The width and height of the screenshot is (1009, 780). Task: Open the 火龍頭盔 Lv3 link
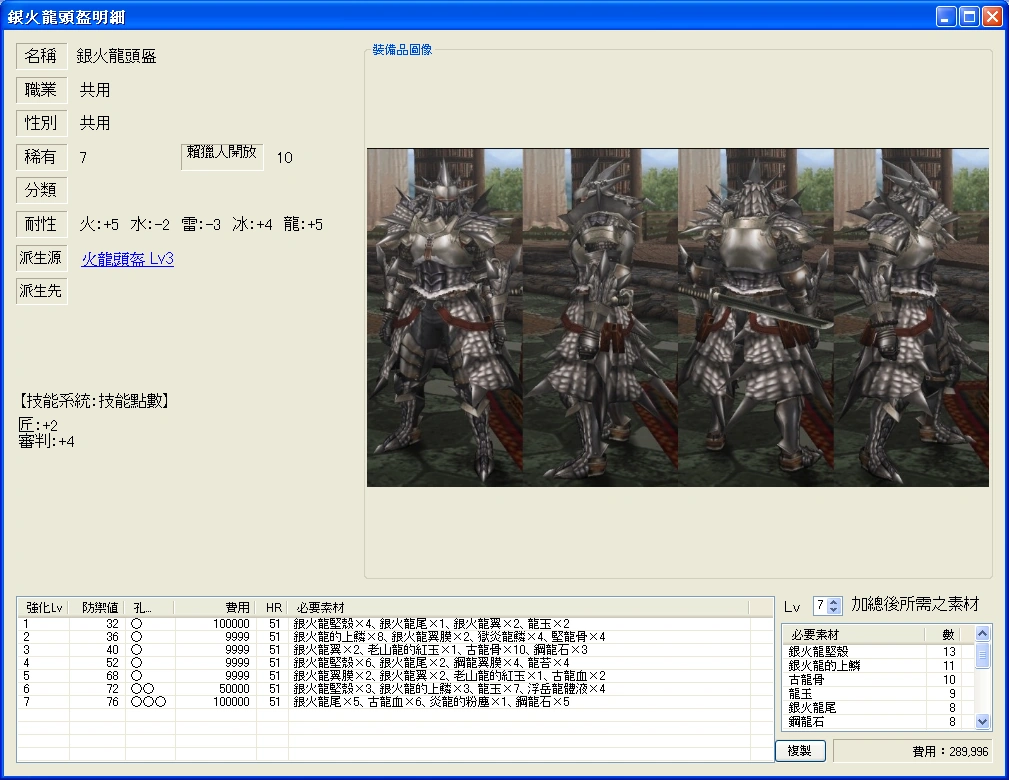(x=127, y=259)
